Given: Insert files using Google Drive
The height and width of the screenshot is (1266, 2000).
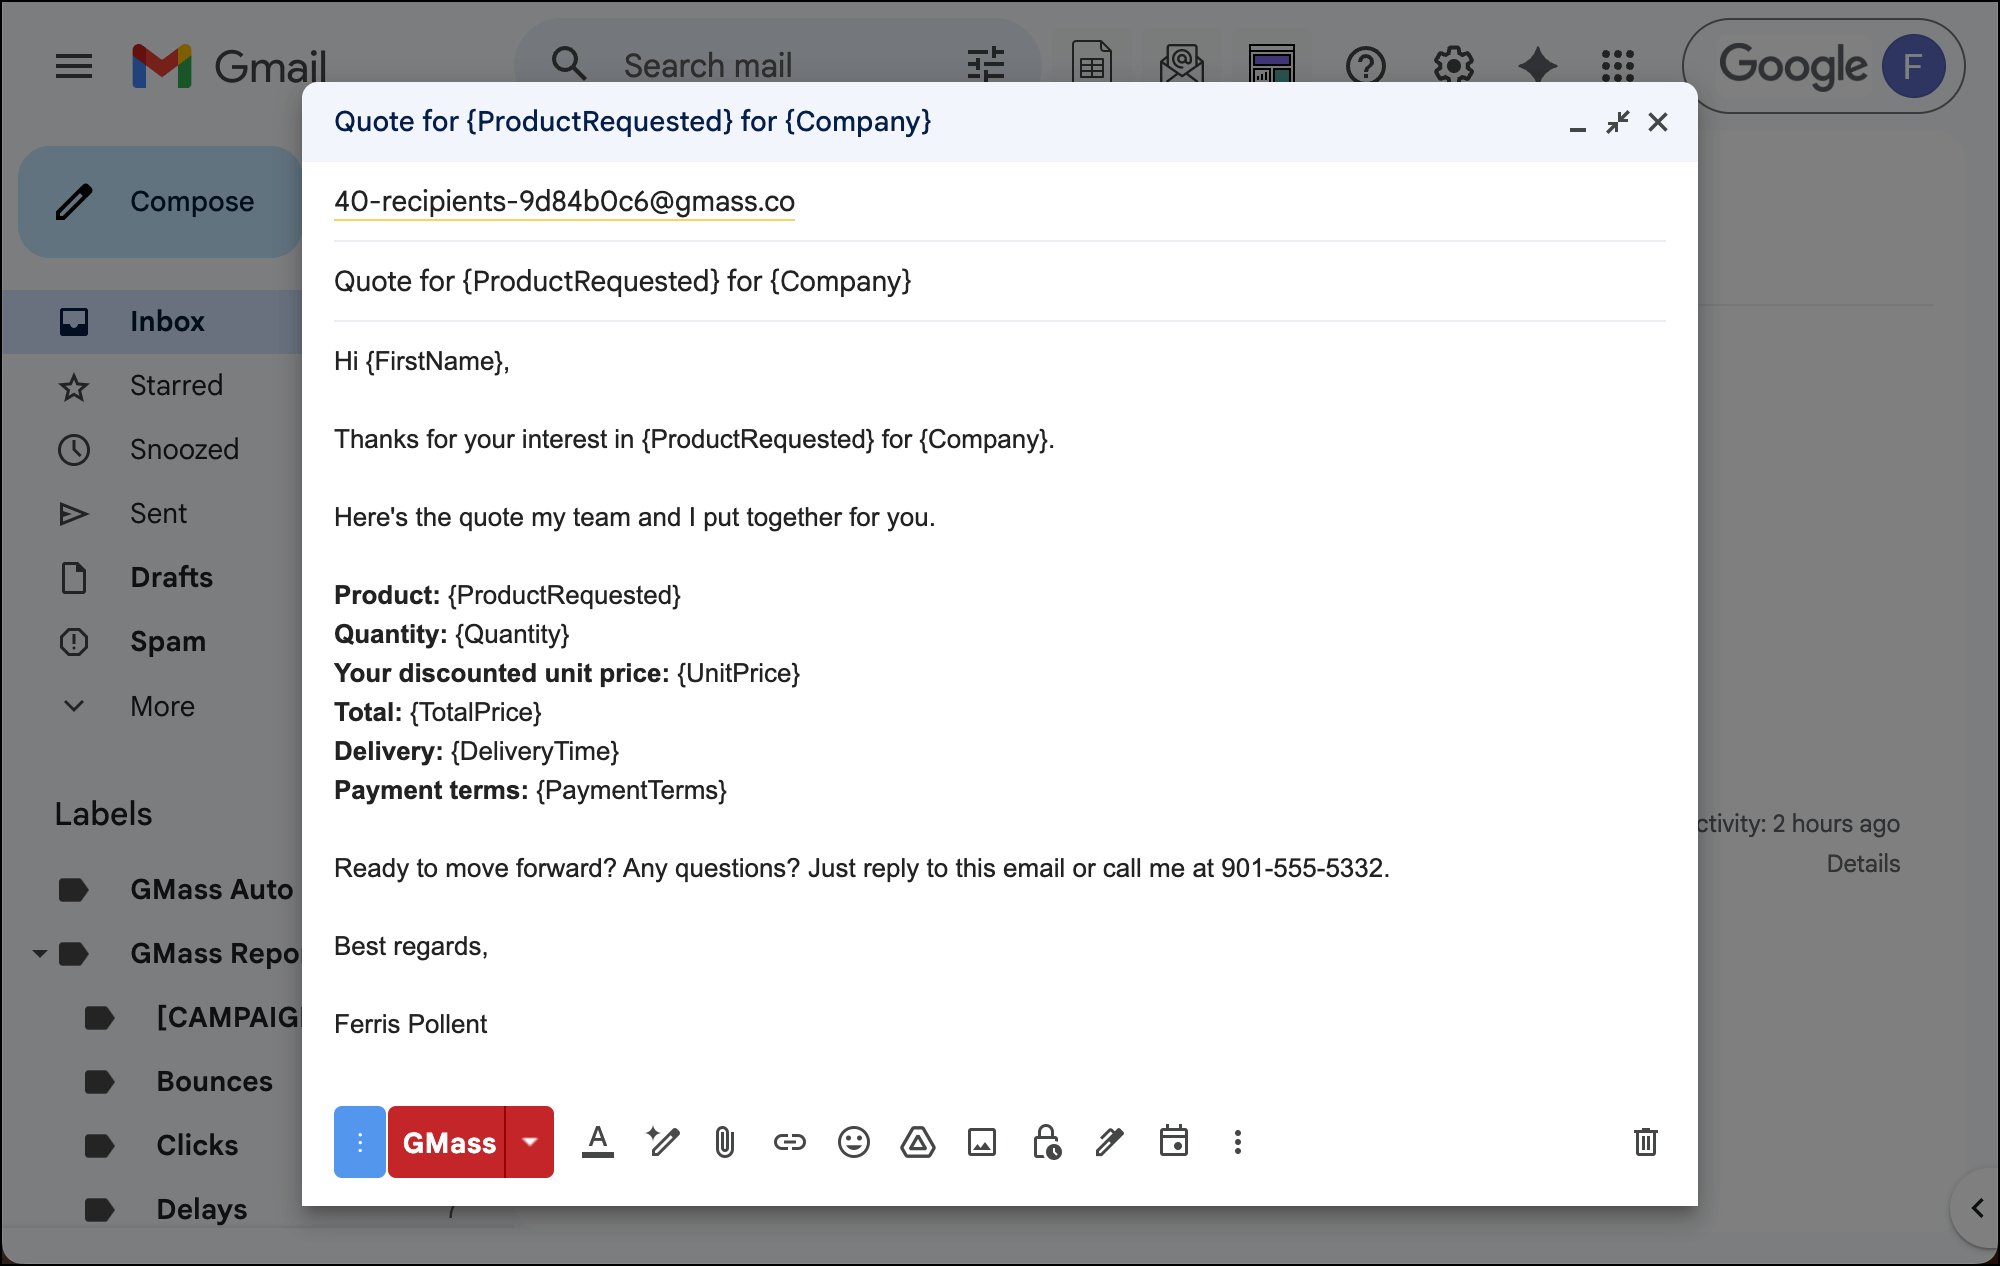Looking at the screenshot, I should click(918, 1142).
